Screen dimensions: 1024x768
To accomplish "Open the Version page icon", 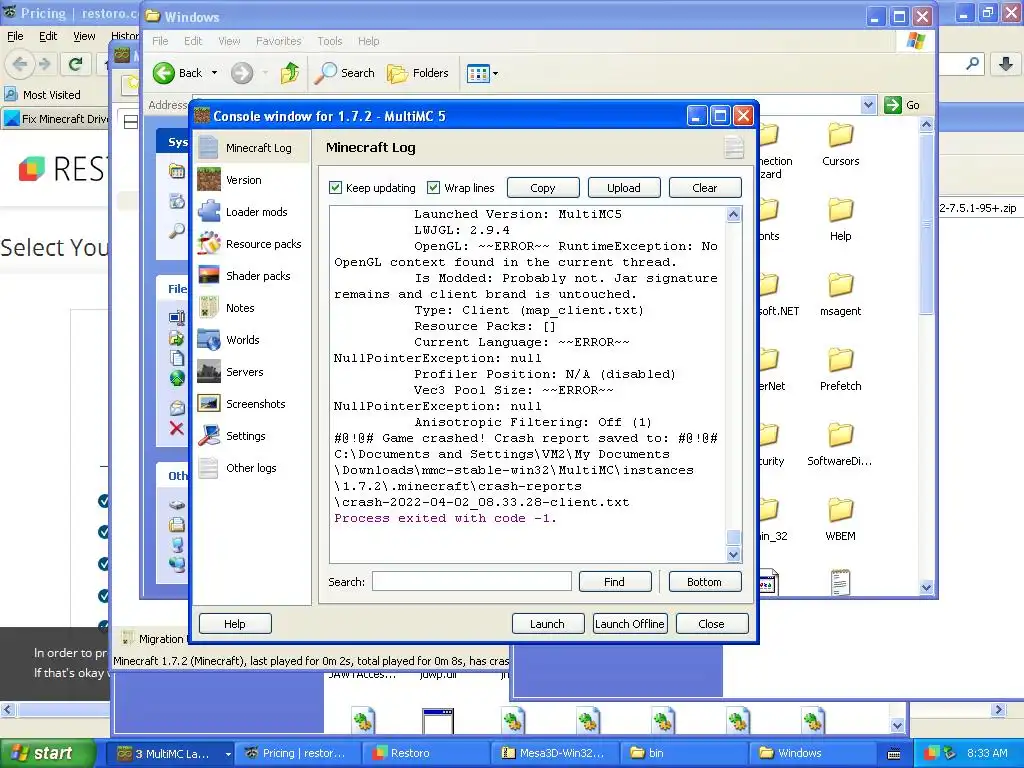I will tap(209, 180).
